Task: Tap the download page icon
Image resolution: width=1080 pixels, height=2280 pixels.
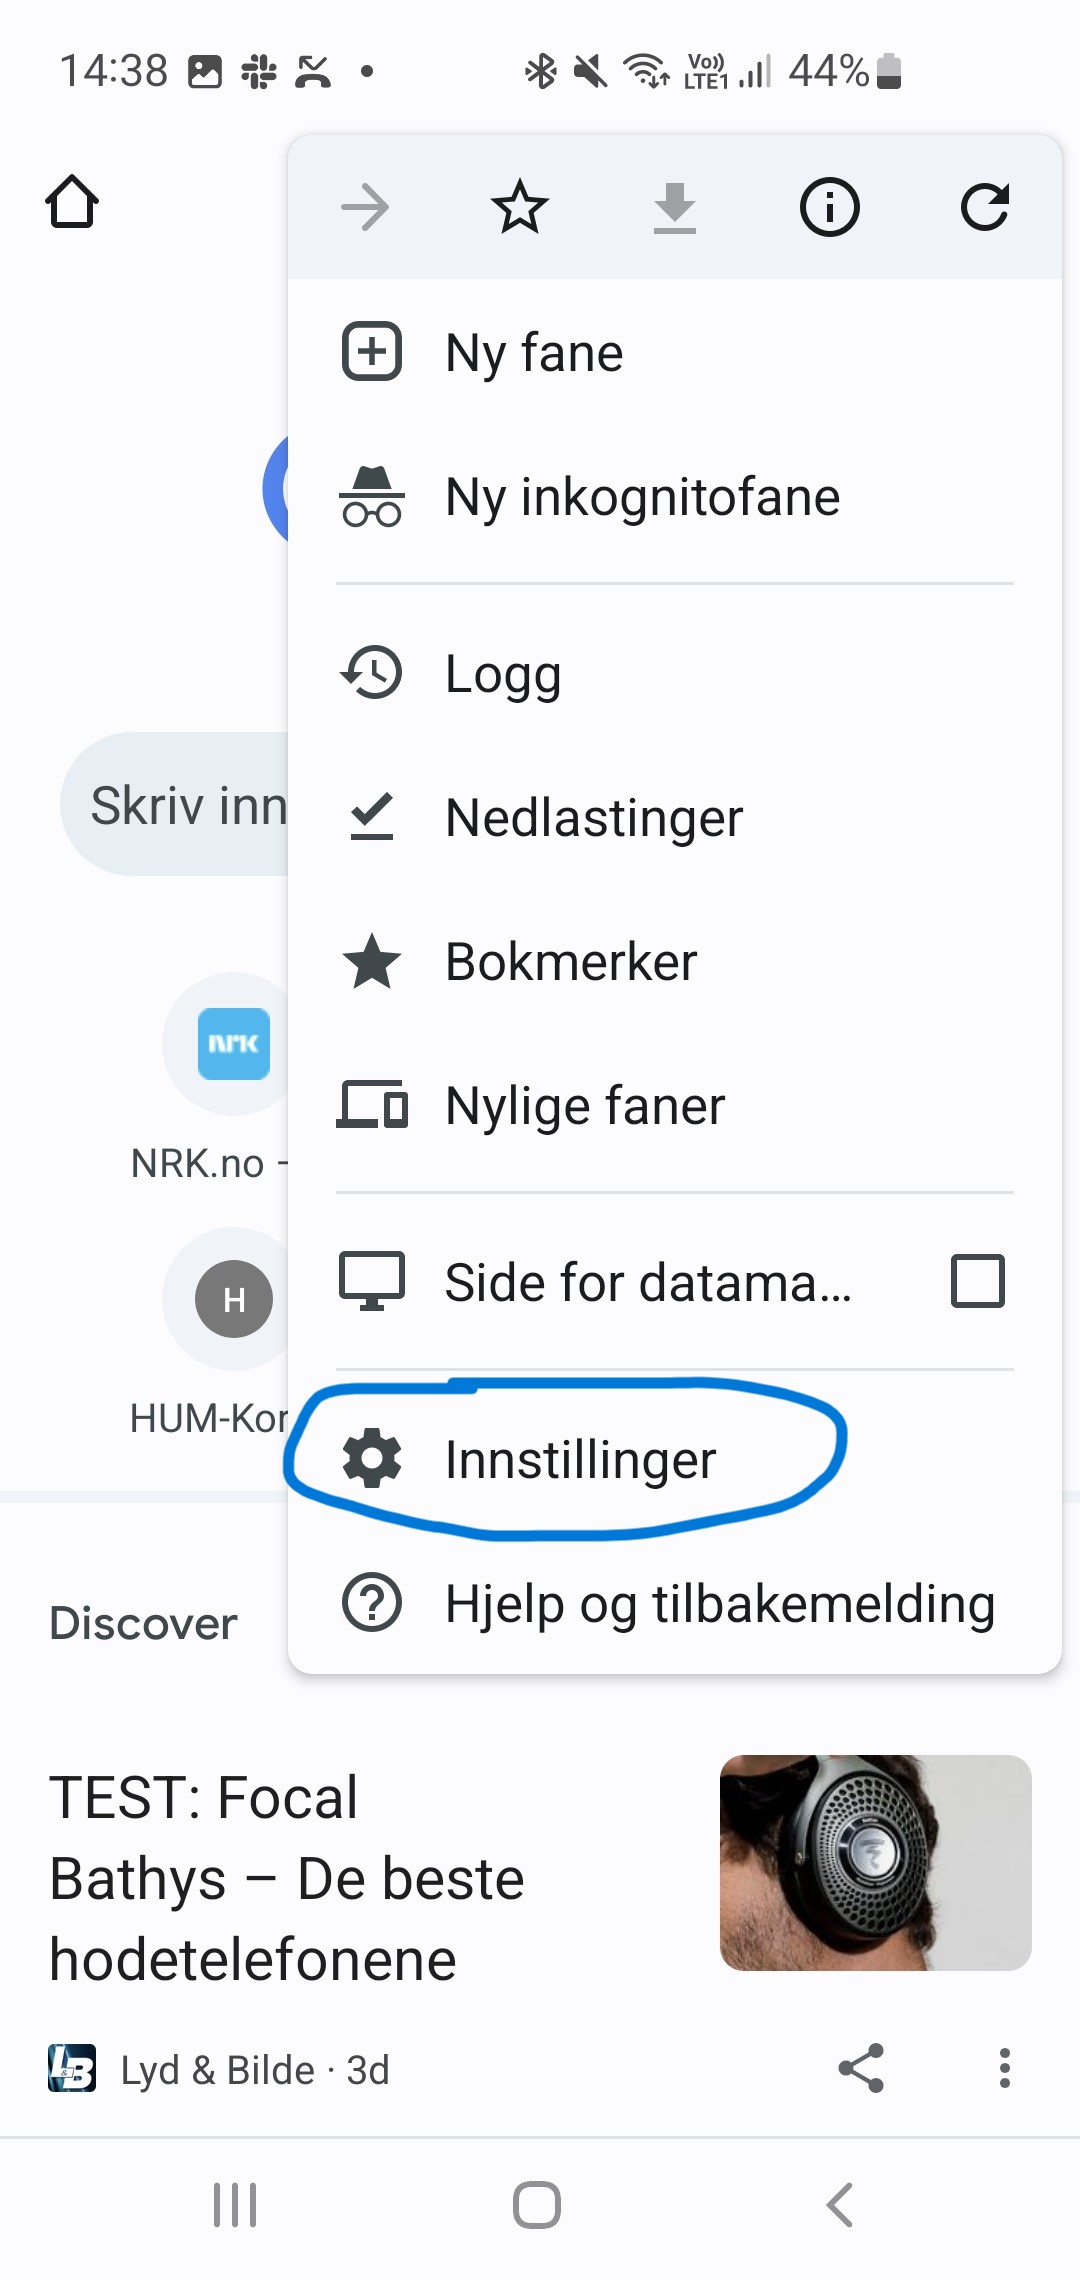Action: pos(675,208)
